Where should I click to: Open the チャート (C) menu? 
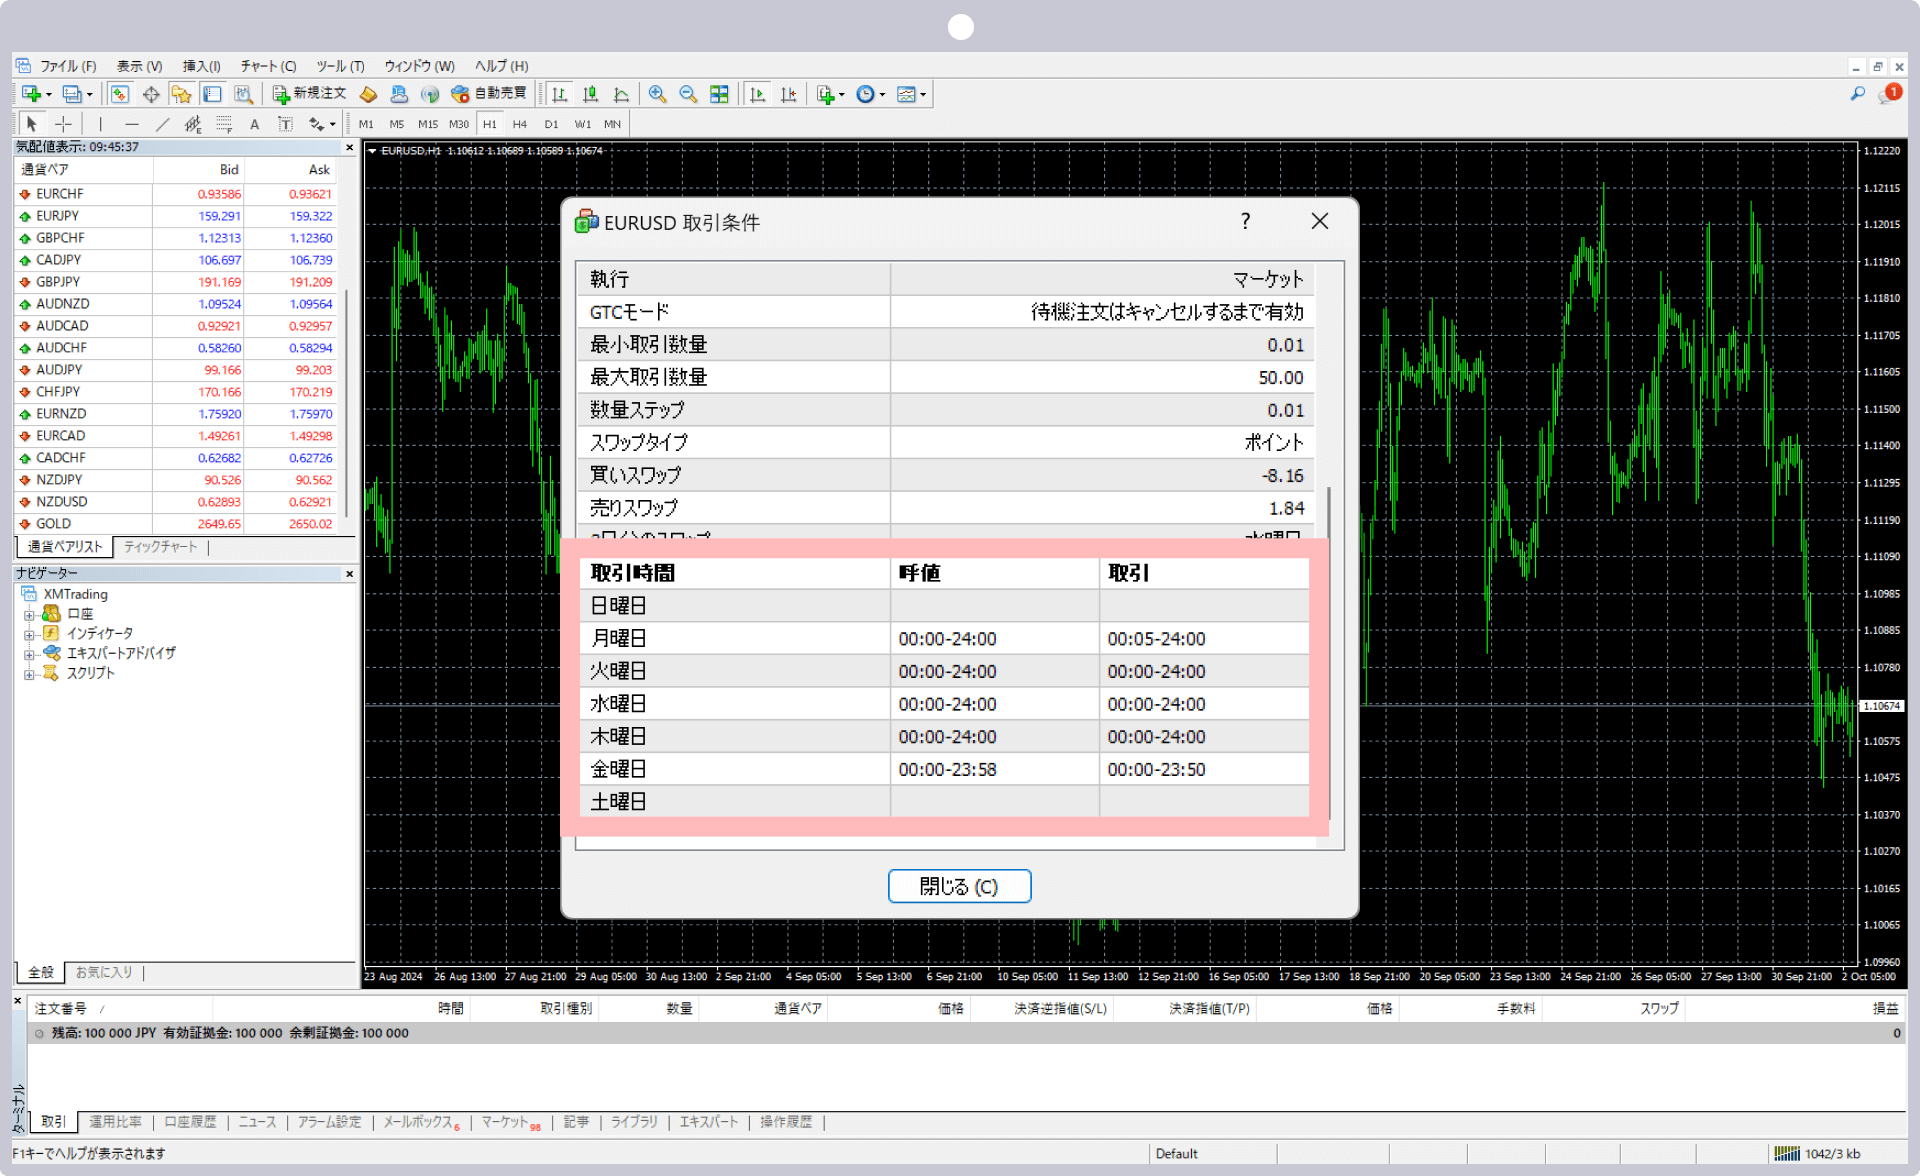tap(268, 66)
